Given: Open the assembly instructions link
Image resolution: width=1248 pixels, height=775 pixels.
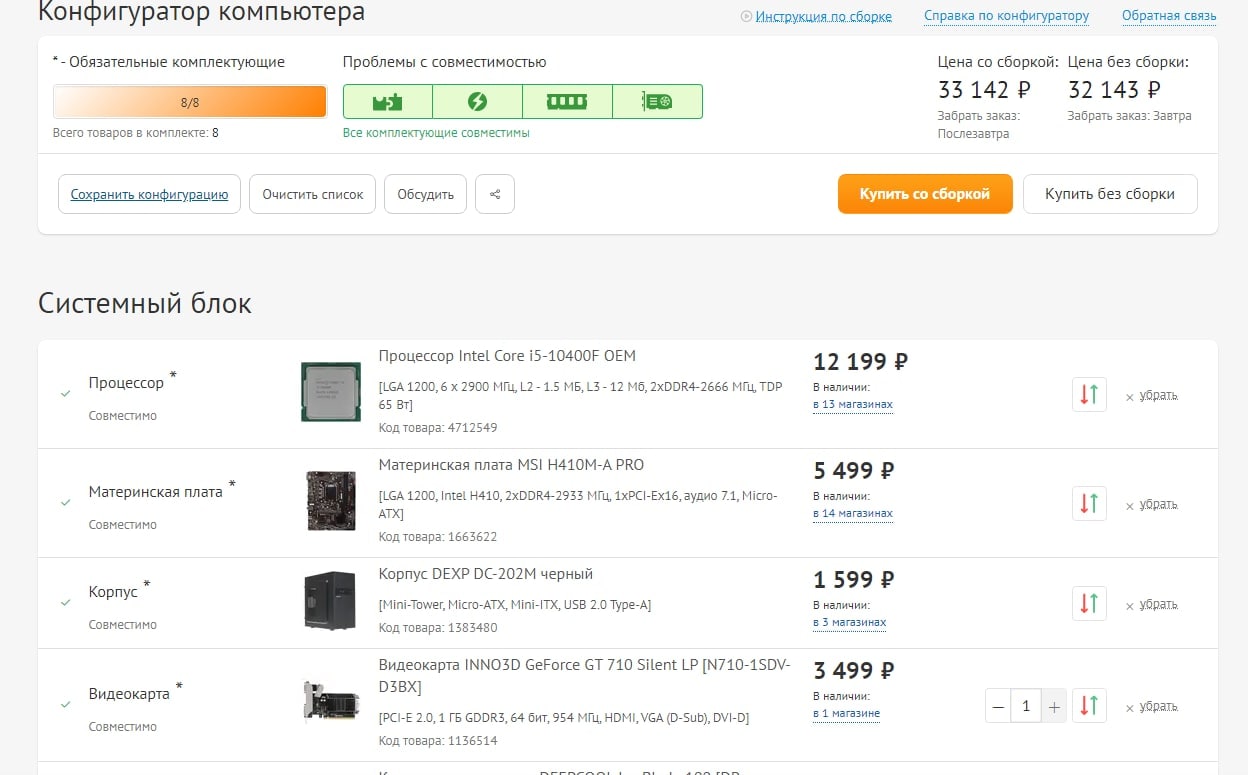Looking at the screenshot, I should pyautogui.click(x=823, y=16).
